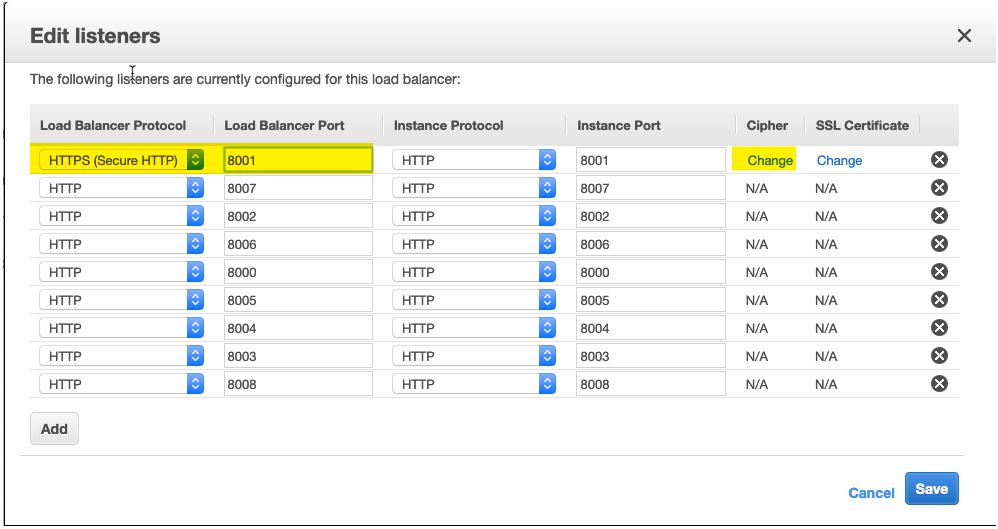998x529 pixels.
Task: Open load balancer protocol dropdown for 8000
Action: click(x=121, y=272)
